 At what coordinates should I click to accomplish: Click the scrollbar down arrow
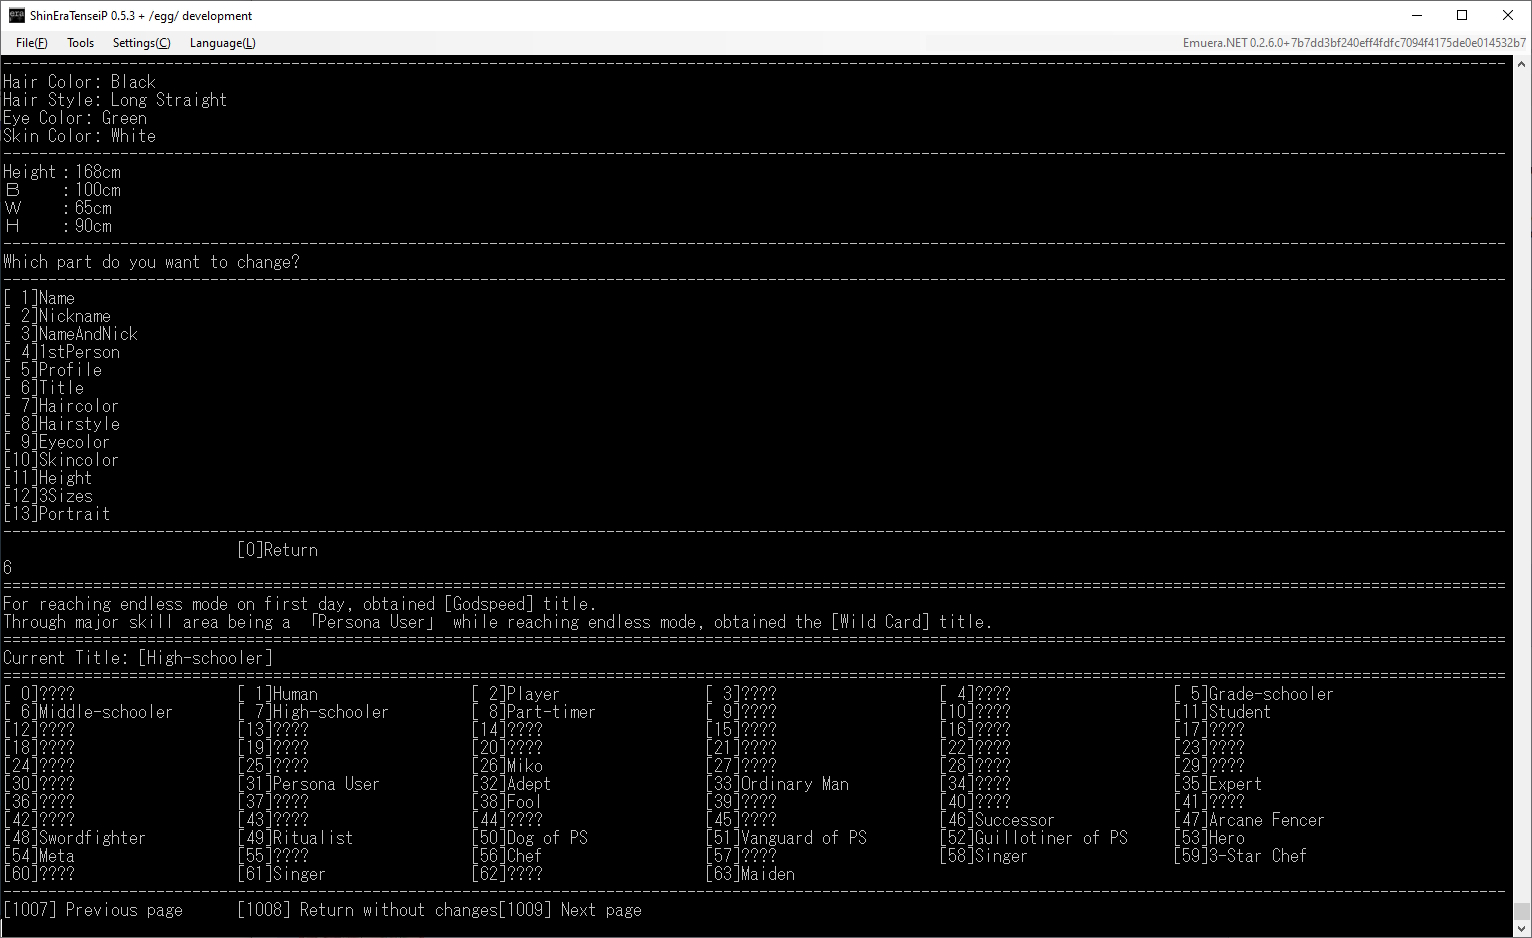coord(1522,929)
